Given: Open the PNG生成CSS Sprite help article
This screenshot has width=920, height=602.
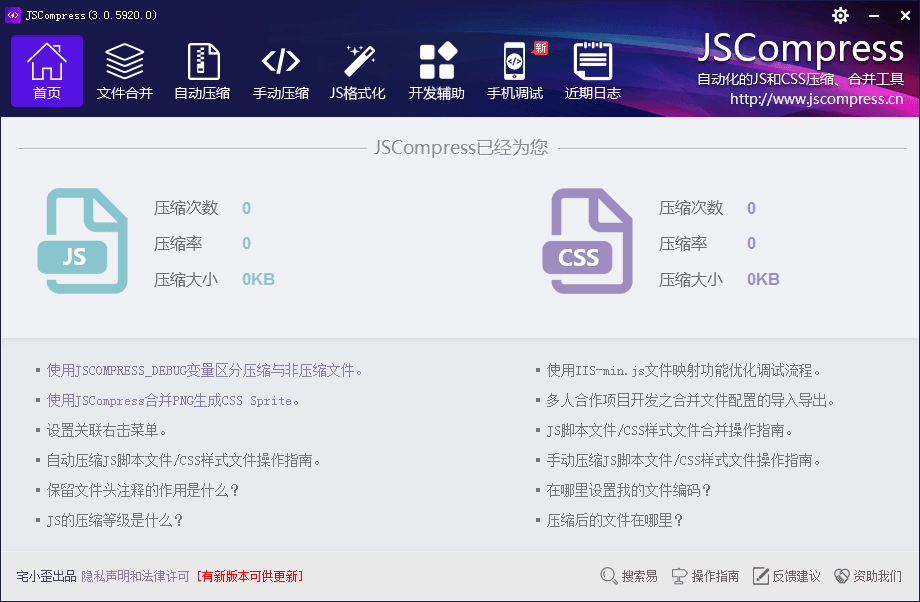Looking at the screenshot, I should click(173, 400).
